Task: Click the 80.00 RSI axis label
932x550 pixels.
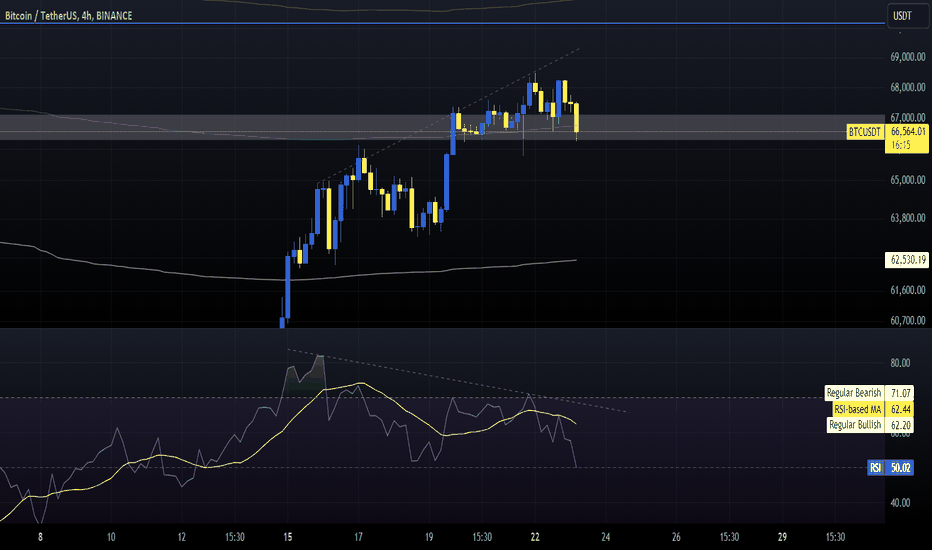Action: click(900, 363)
